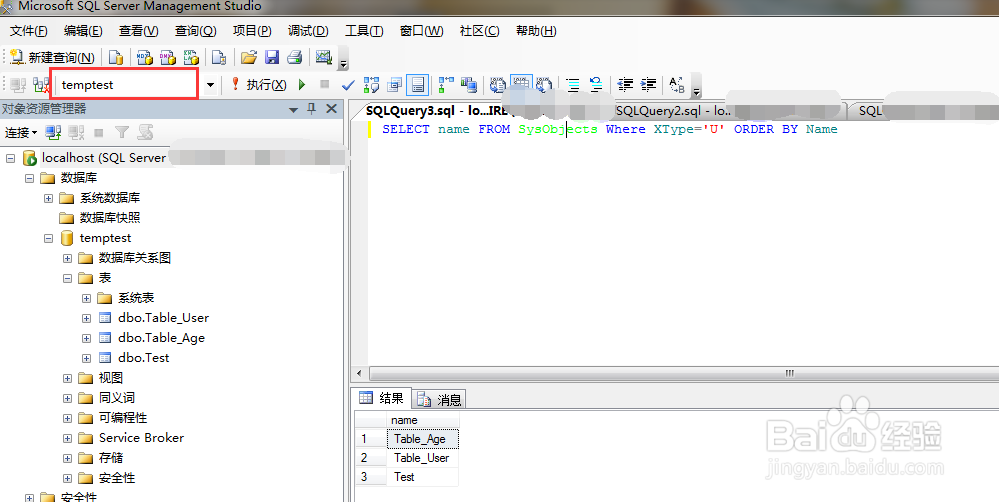The height and width of the screenshot is (502, 999).
Task: Open the 查询(Q) menu
Action: (x=196, y=31)
